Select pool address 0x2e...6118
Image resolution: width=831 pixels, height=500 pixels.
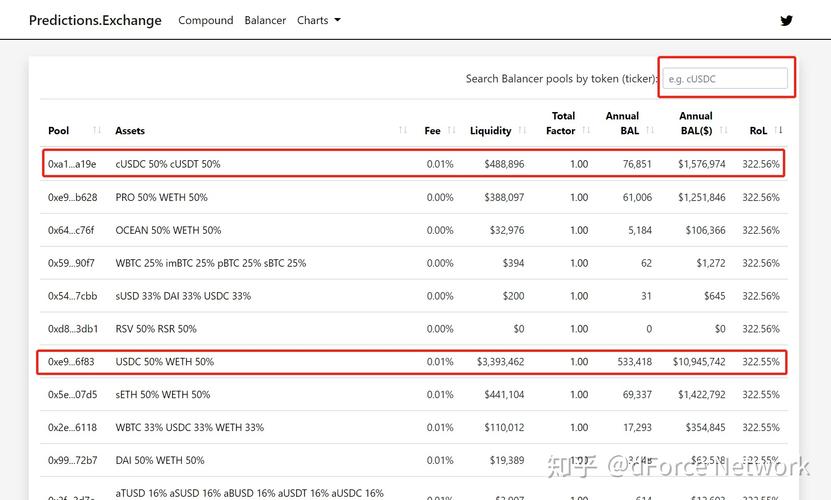[73, 427]
